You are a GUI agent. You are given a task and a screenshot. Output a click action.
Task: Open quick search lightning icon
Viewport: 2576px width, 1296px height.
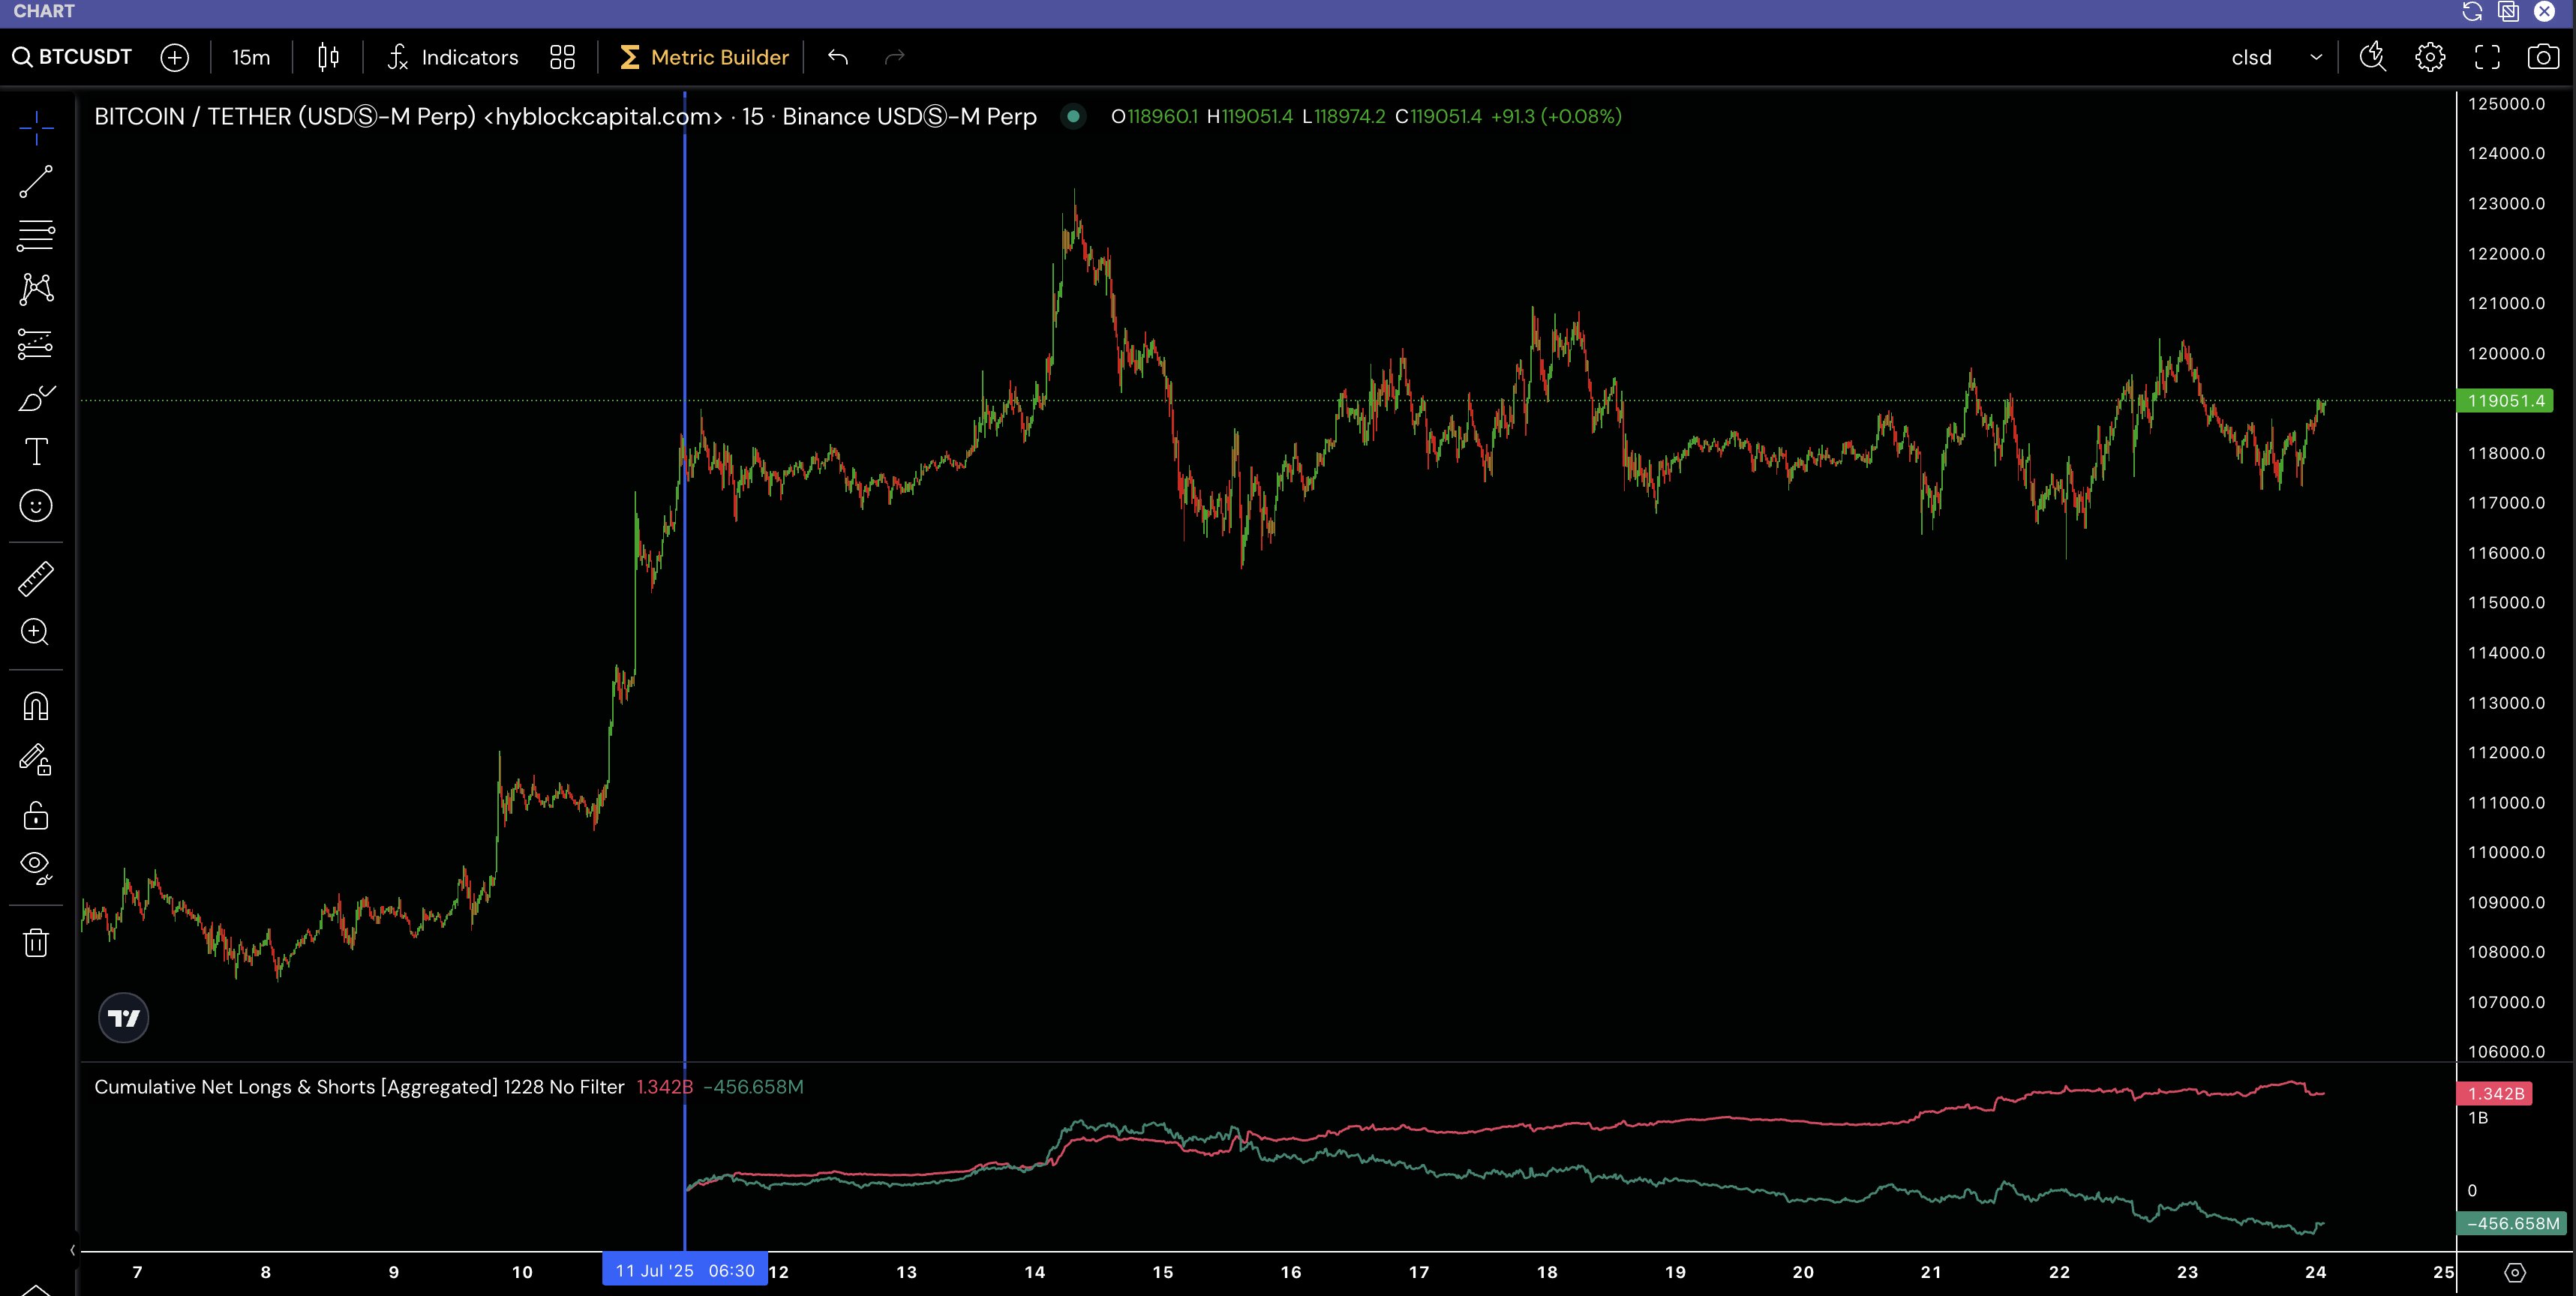click(2373, 57)
